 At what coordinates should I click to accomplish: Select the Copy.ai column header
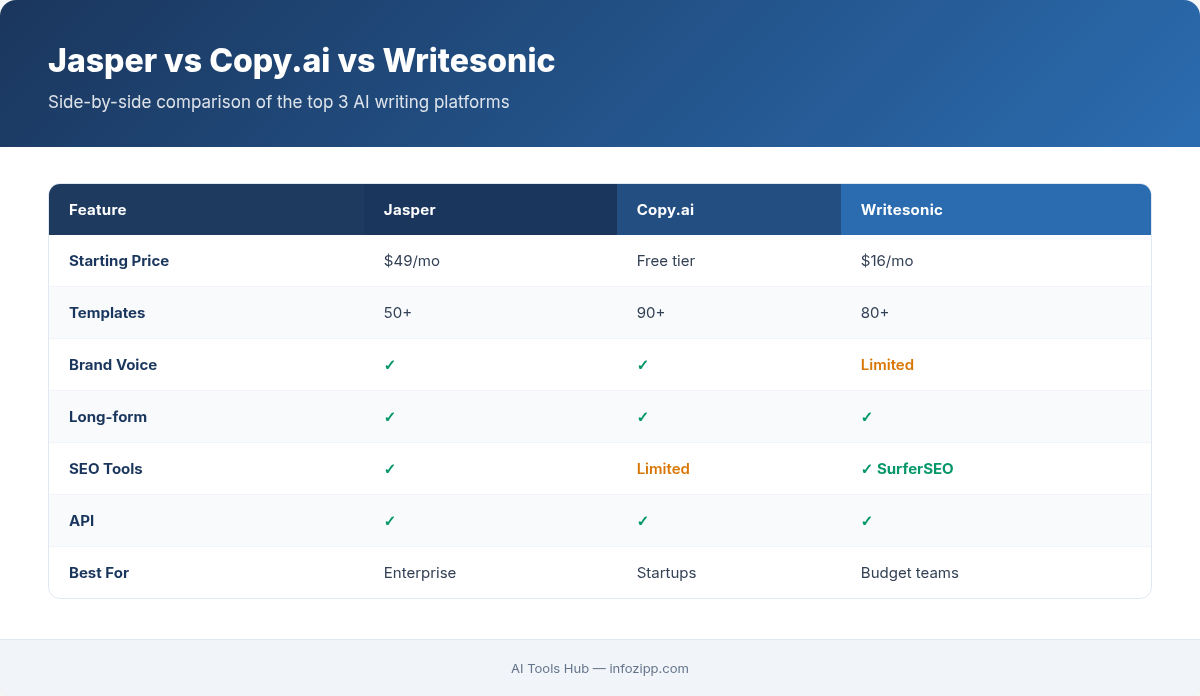(x=665, y=210)
